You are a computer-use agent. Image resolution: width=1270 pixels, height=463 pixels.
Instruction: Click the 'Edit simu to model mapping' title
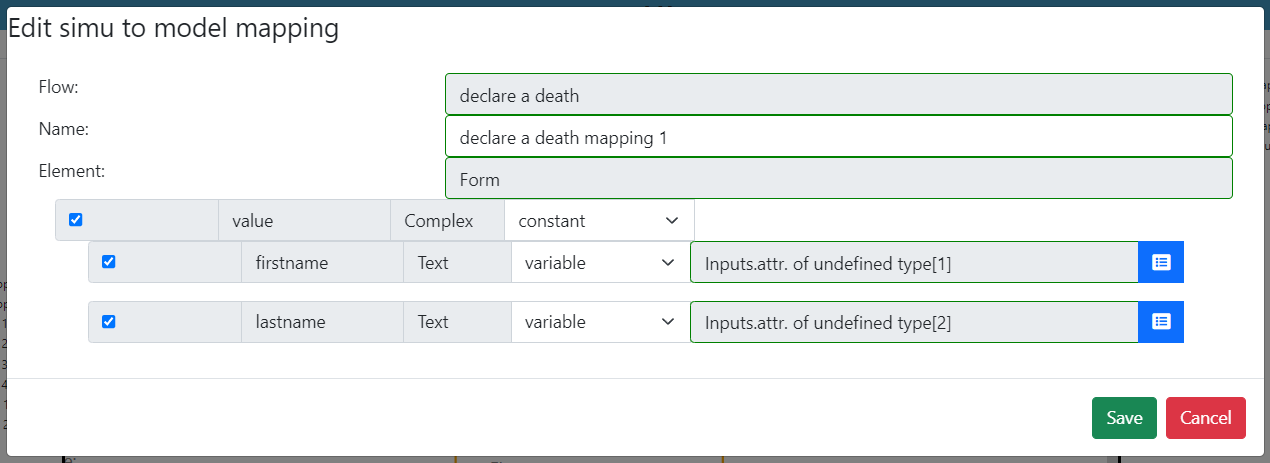pyautogui.click(x=173, y=29)
